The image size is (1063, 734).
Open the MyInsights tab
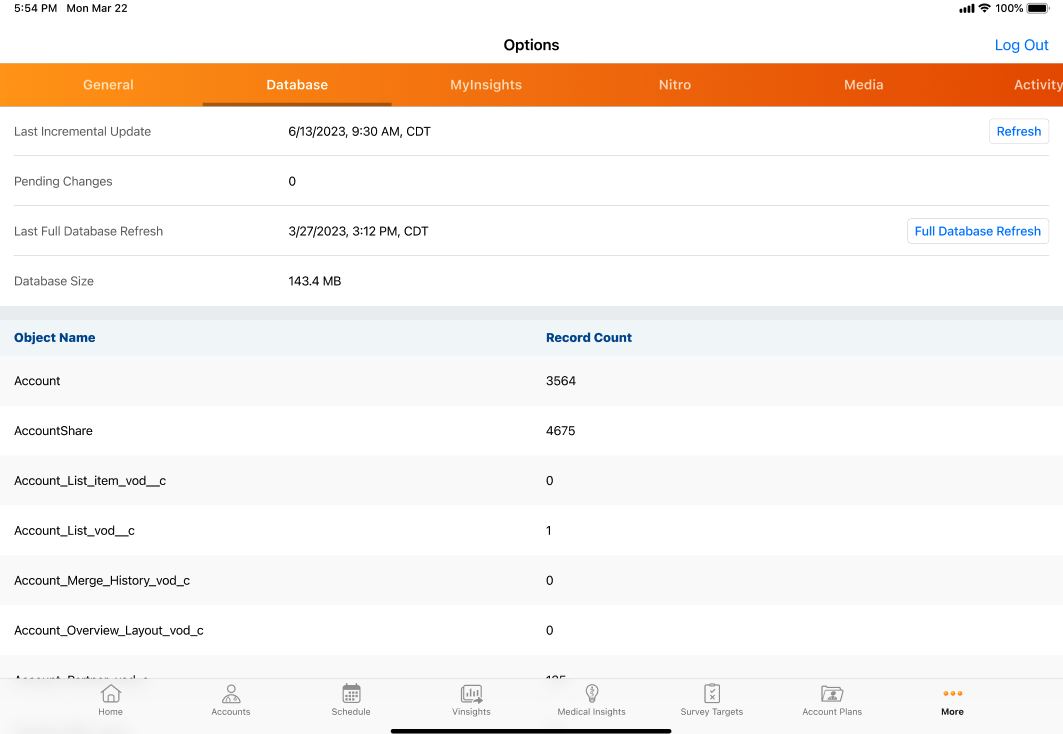coord(486,85)
